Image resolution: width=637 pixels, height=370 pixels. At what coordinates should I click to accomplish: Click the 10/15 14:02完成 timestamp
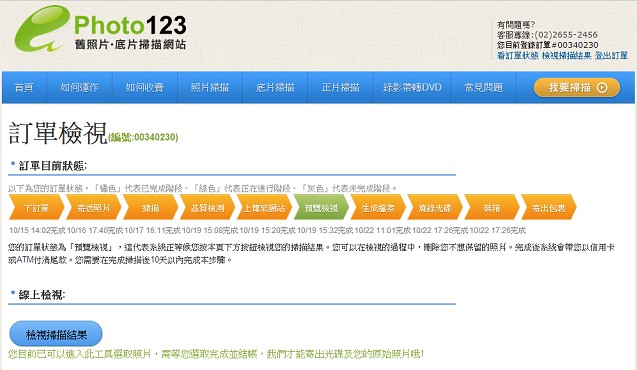coord(37,230)
